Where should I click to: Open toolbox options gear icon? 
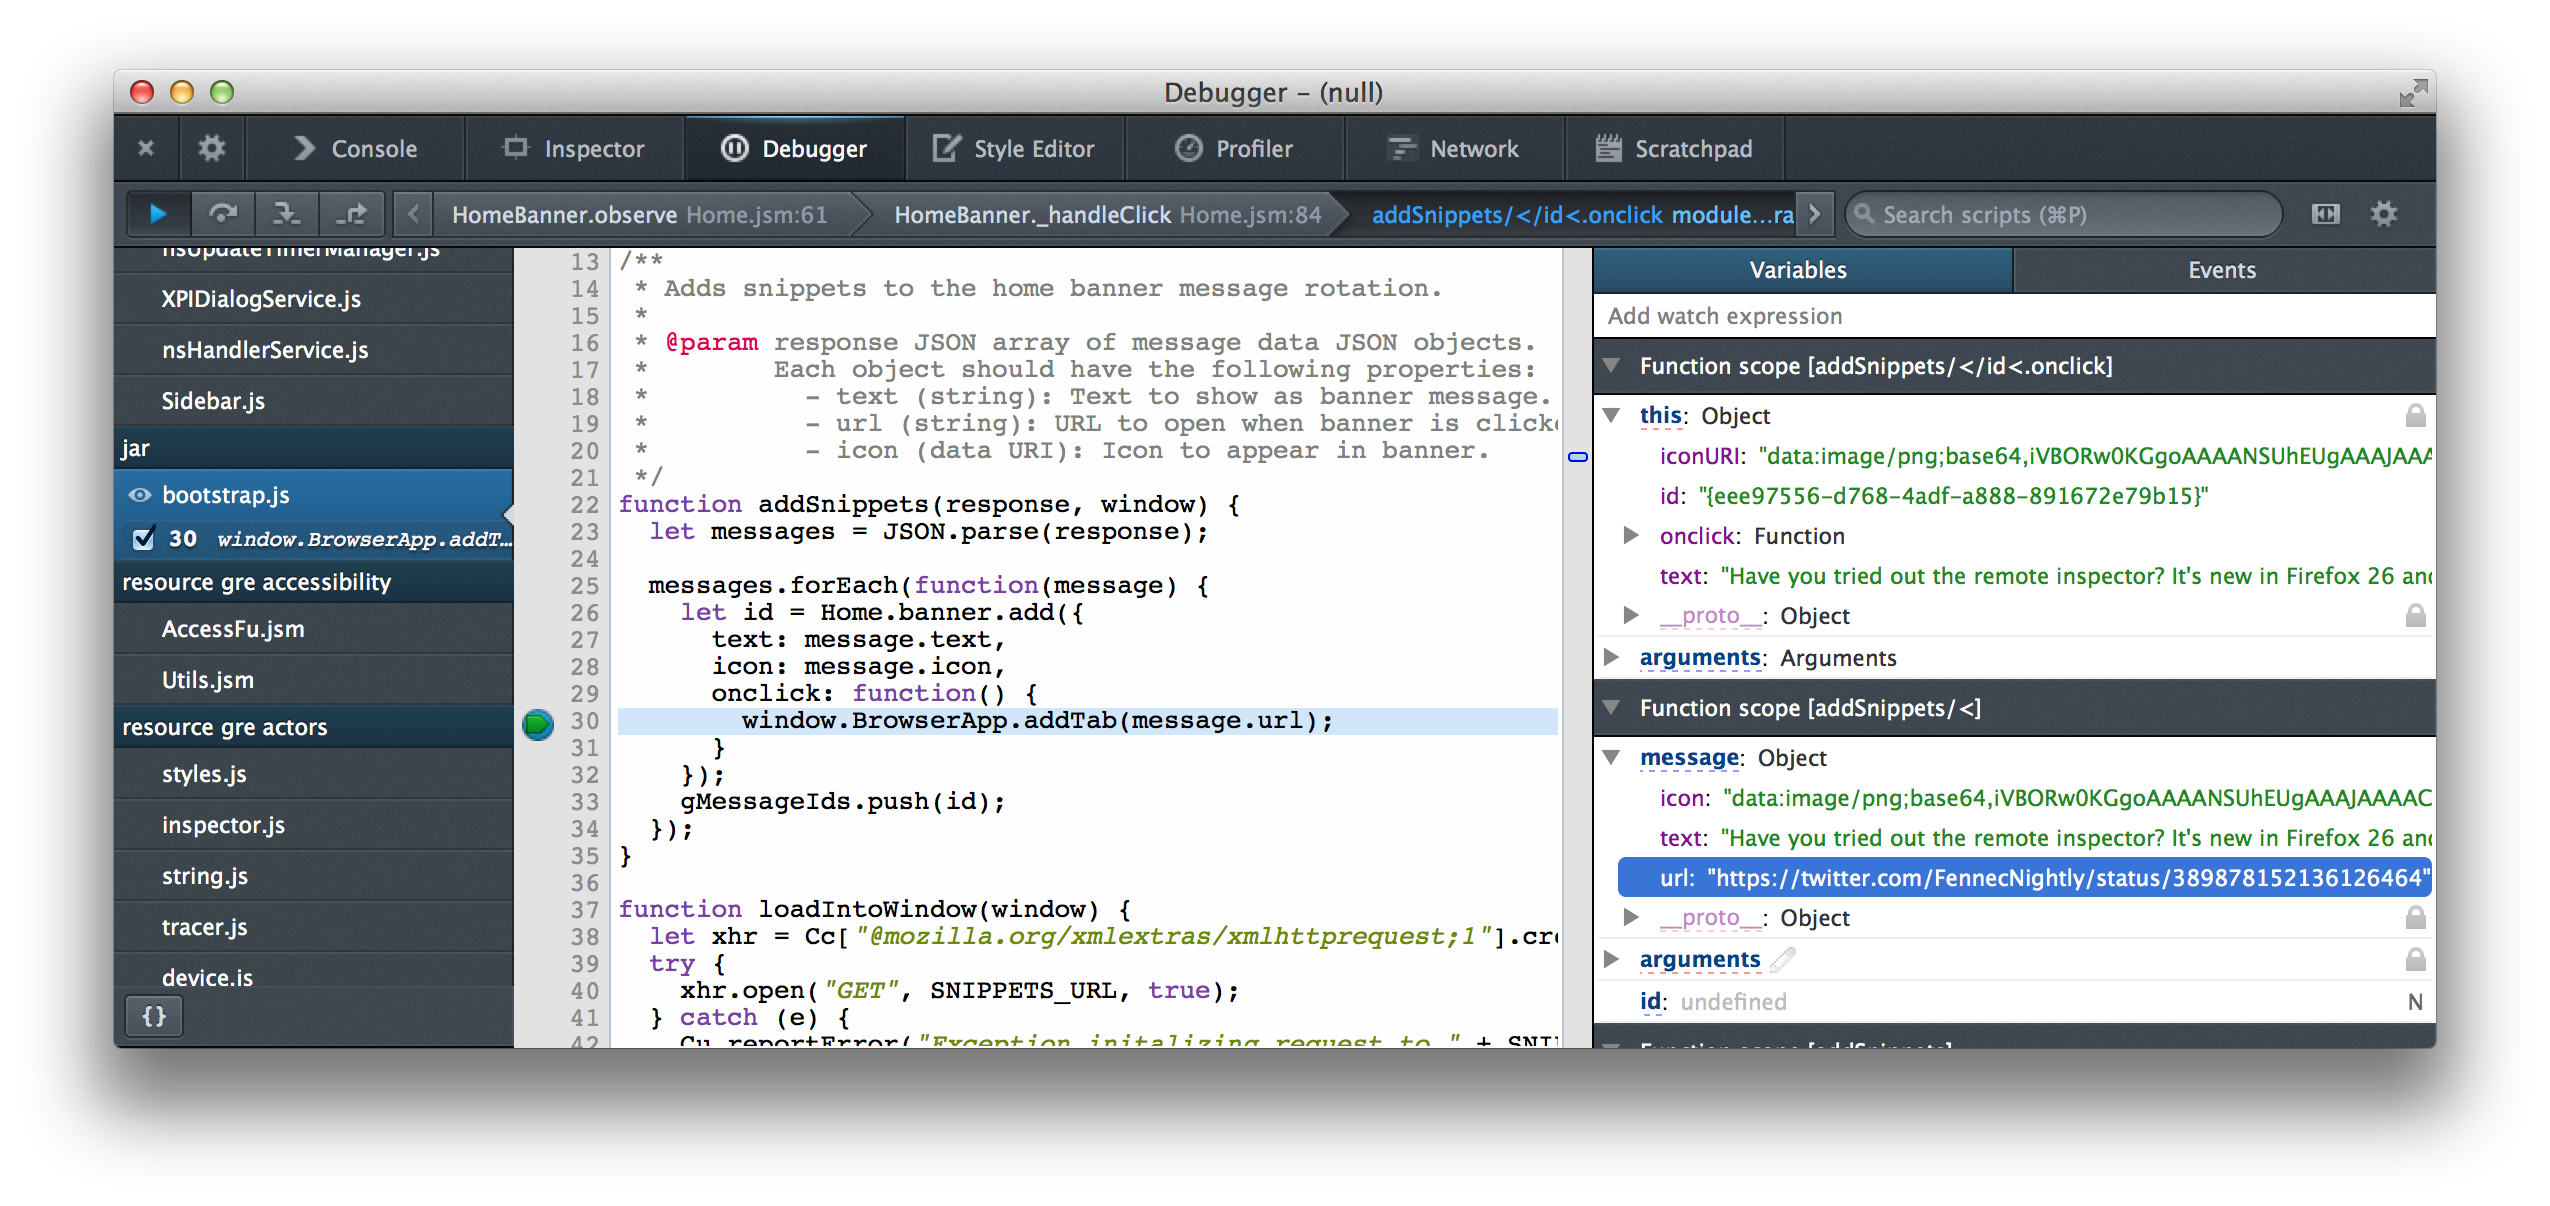(x=211, y=148)
